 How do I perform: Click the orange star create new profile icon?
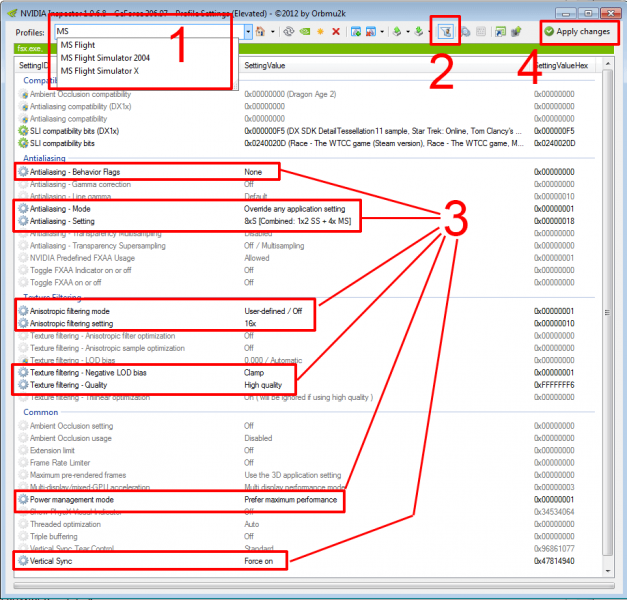tap(320, 31)
